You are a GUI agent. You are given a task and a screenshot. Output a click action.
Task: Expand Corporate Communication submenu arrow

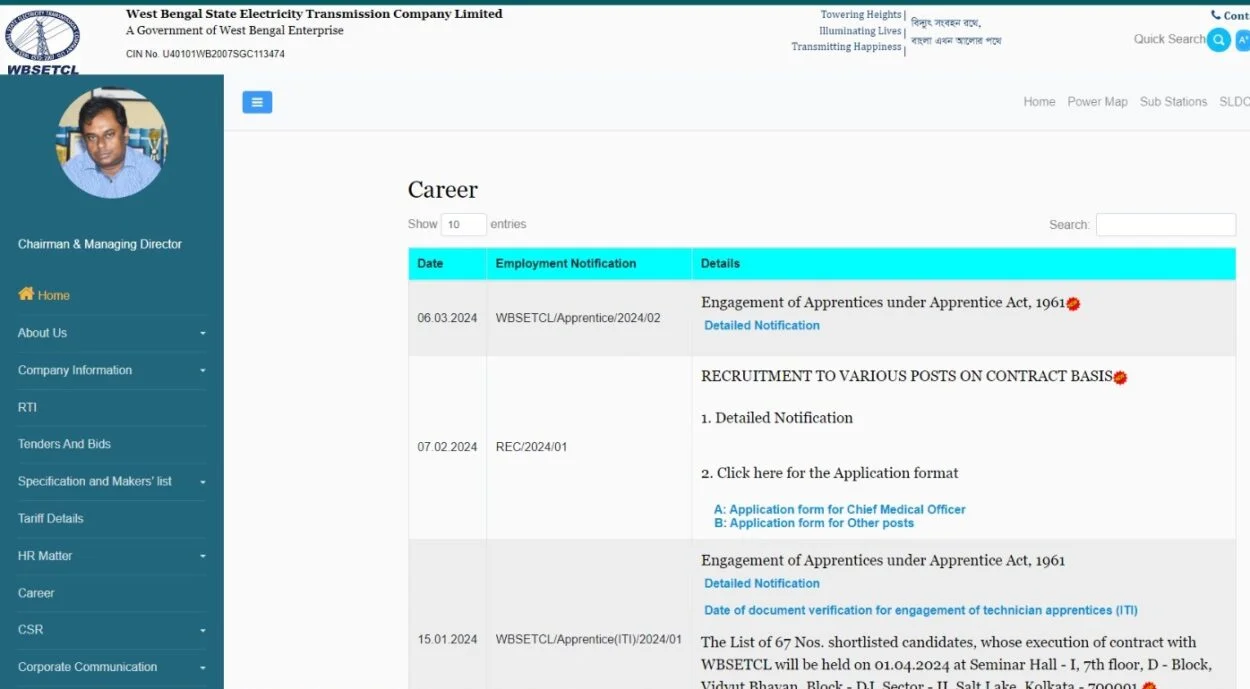203,667
